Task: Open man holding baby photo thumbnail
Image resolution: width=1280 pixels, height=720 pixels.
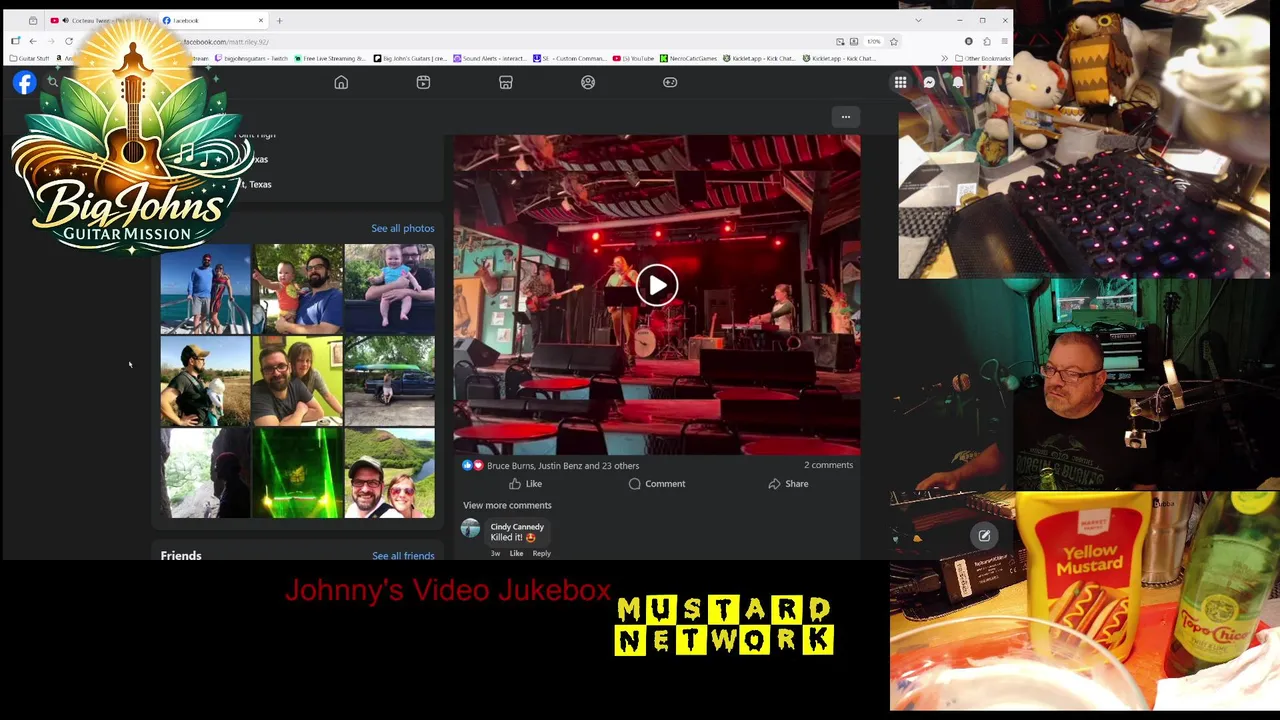Action: coord(297,289)
